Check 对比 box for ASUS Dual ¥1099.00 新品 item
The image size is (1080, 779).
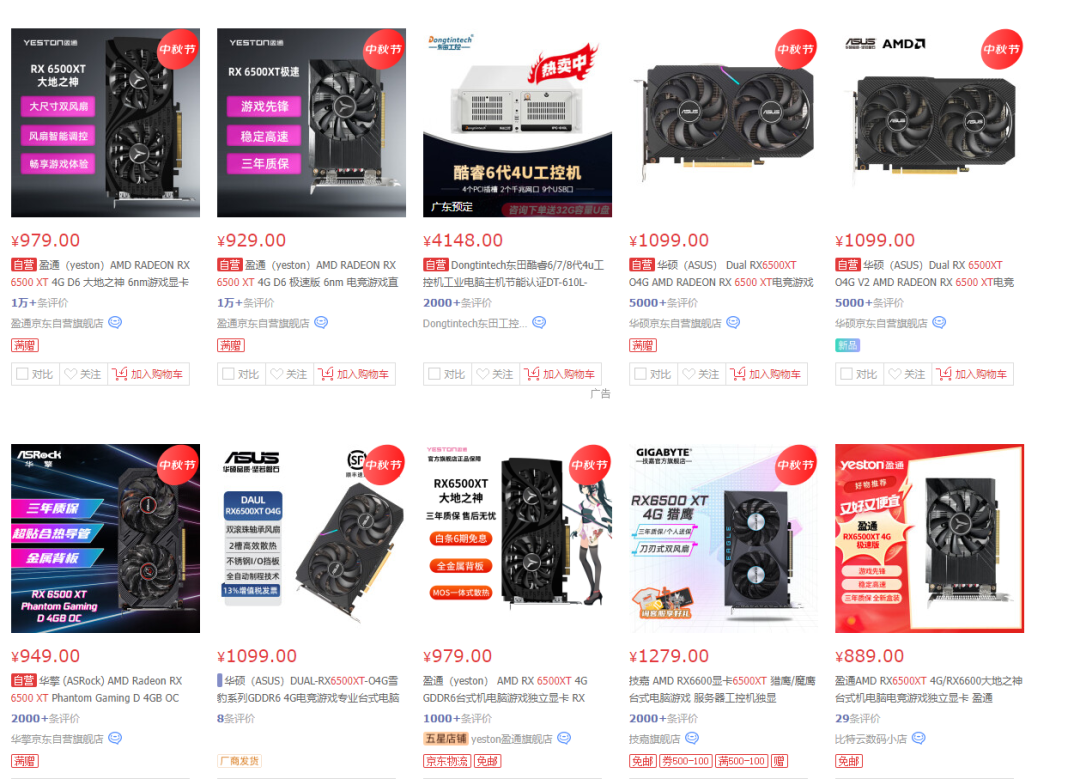[x=847, y=373]
